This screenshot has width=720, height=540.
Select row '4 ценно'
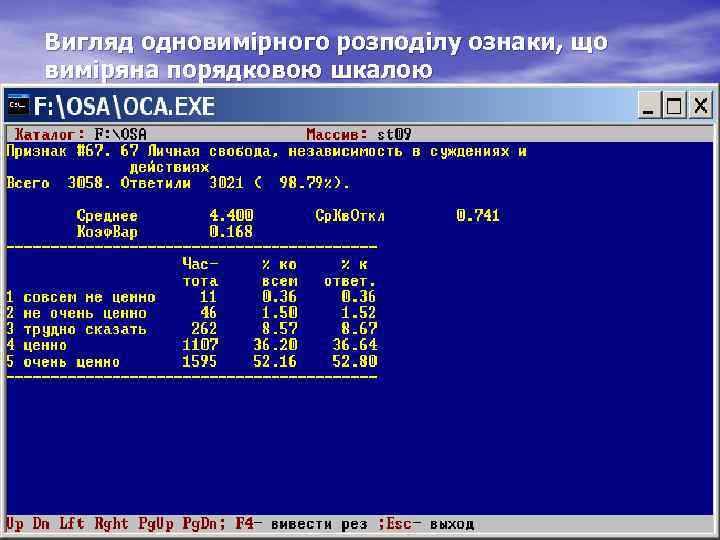tap(191, 345)
